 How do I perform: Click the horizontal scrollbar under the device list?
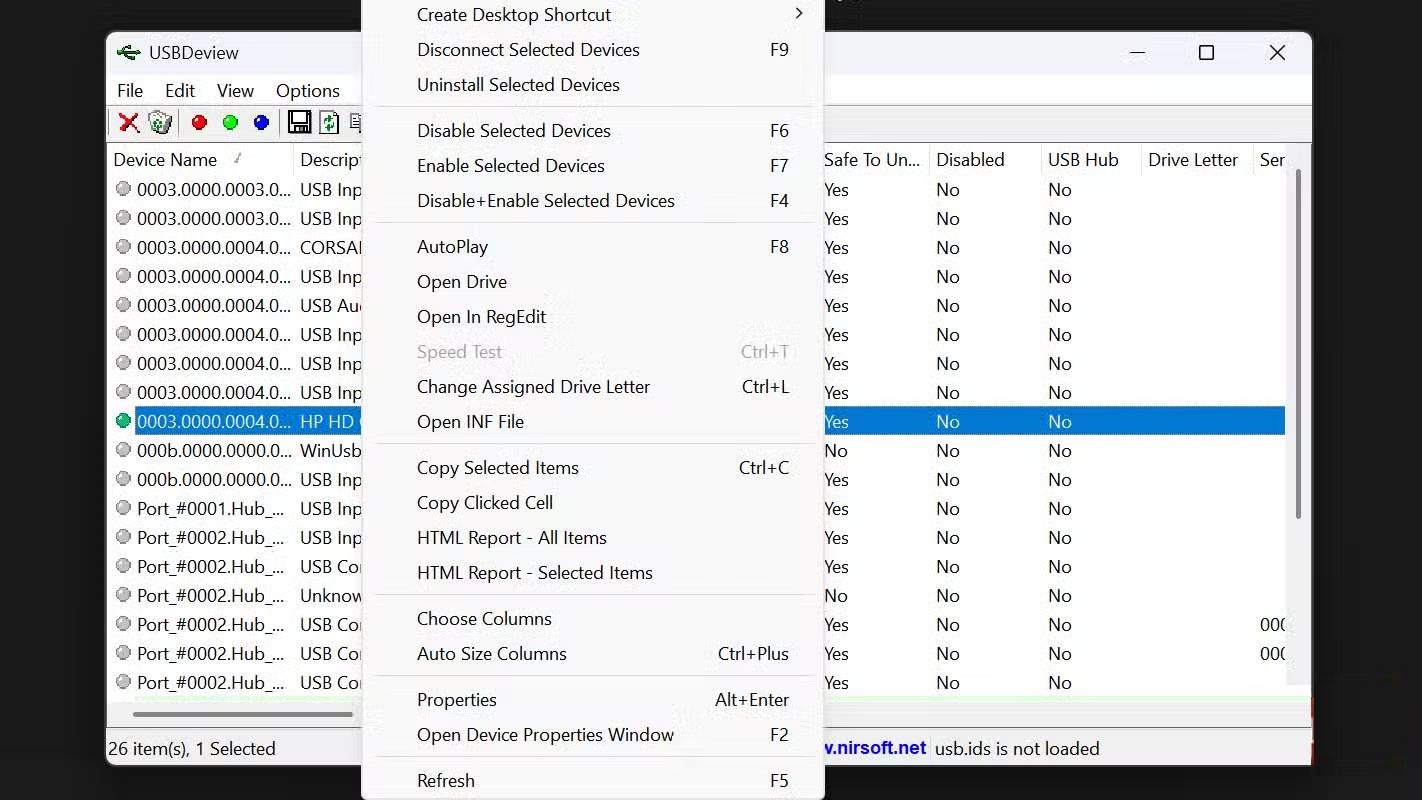point(243,714)
